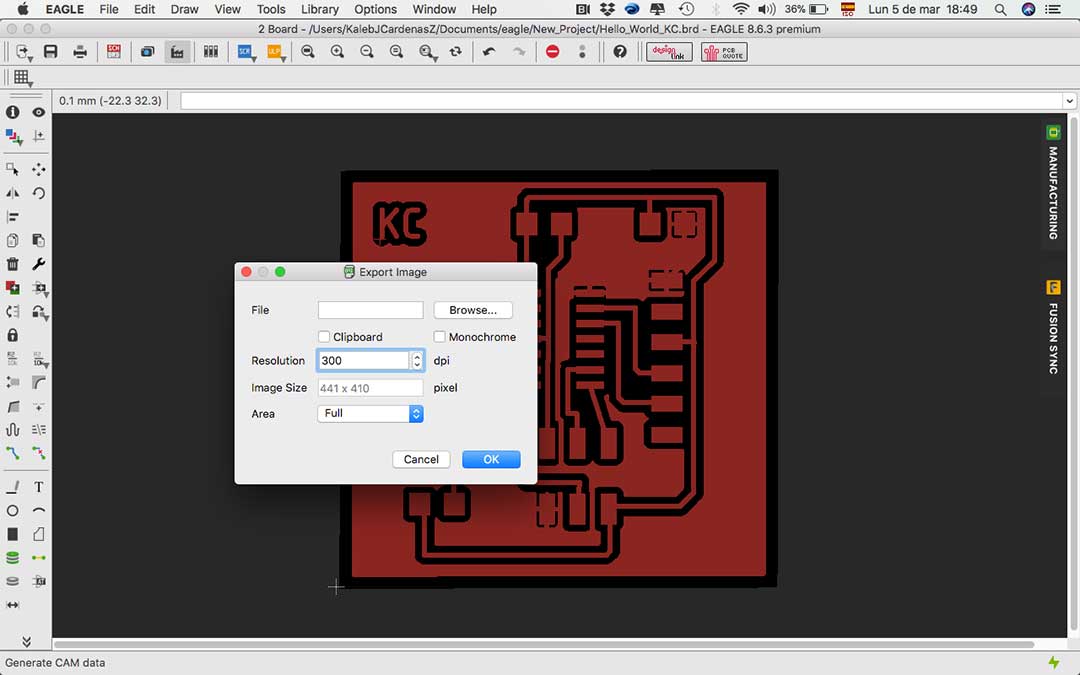Open the Tools menu in menu bar
This screenshot has height=675, width=1080.
point(271,9)
